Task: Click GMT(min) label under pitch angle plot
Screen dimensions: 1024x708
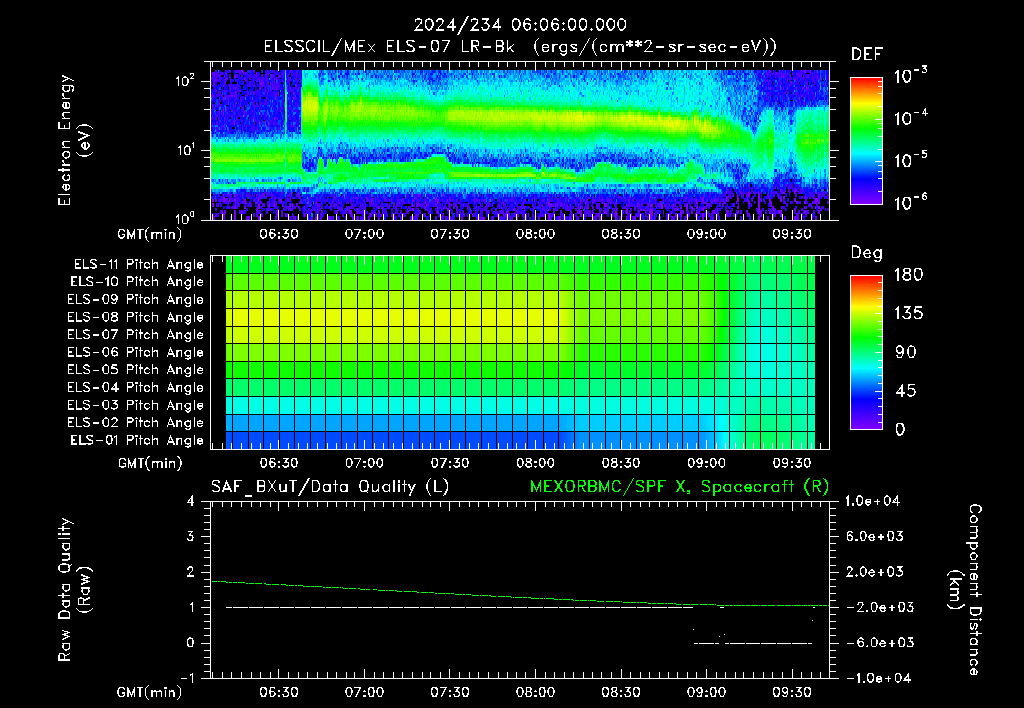Action: (x=150, y=464)
